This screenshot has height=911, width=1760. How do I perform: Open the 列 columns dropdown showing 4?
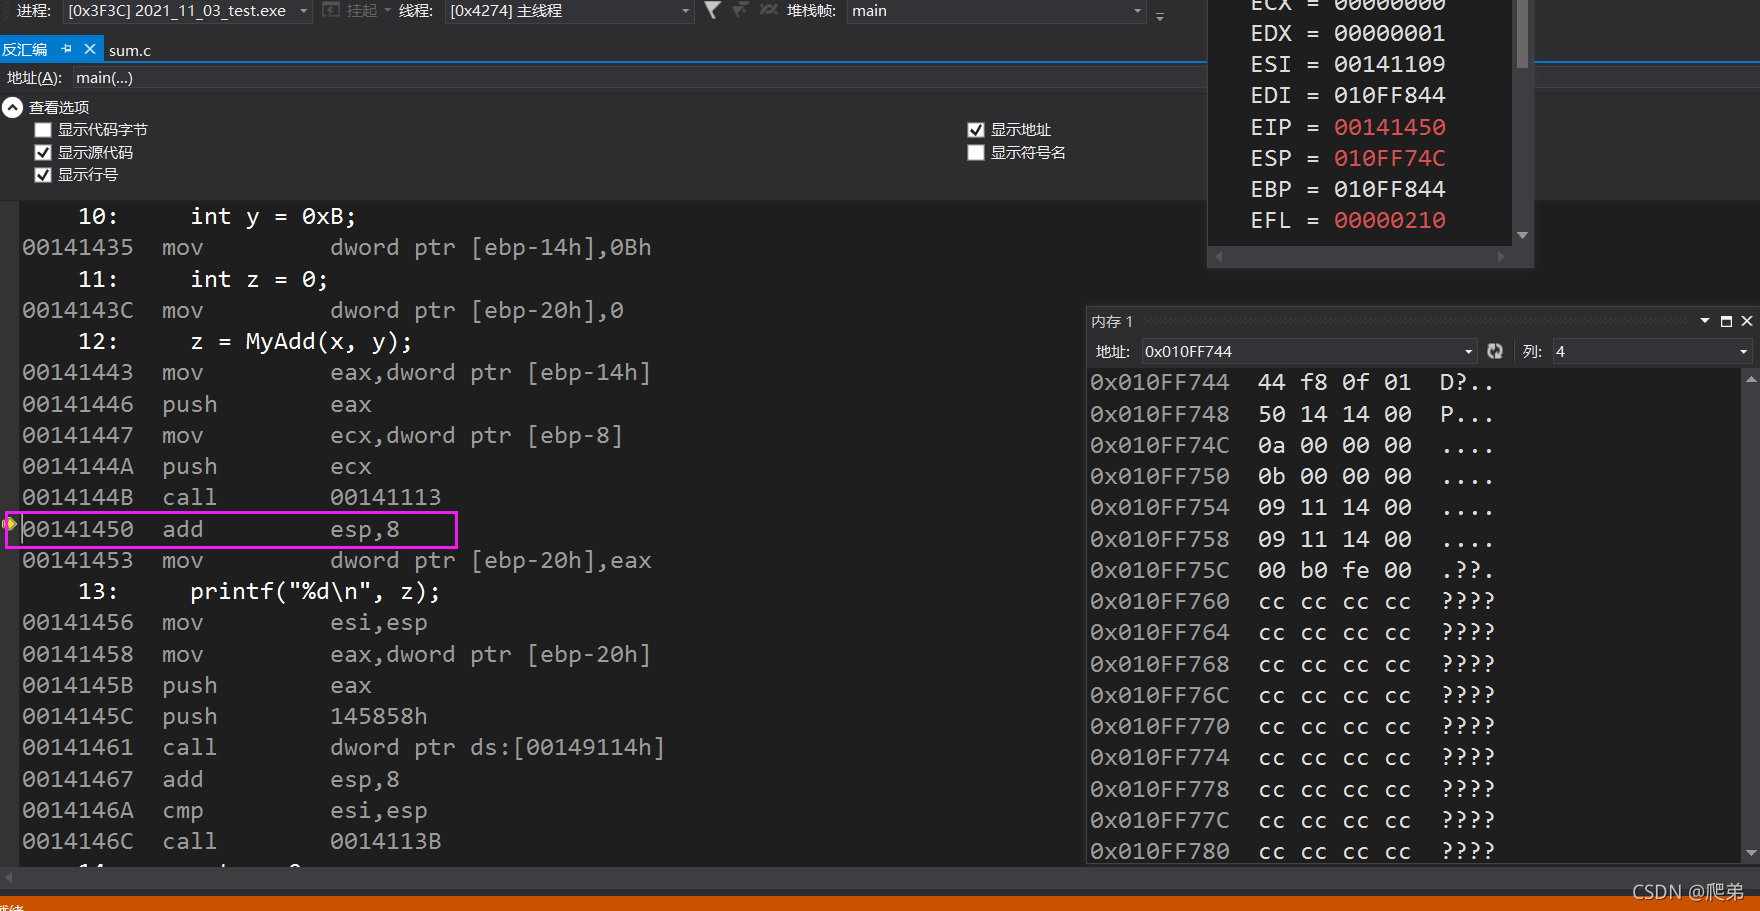coord(1651,351)
